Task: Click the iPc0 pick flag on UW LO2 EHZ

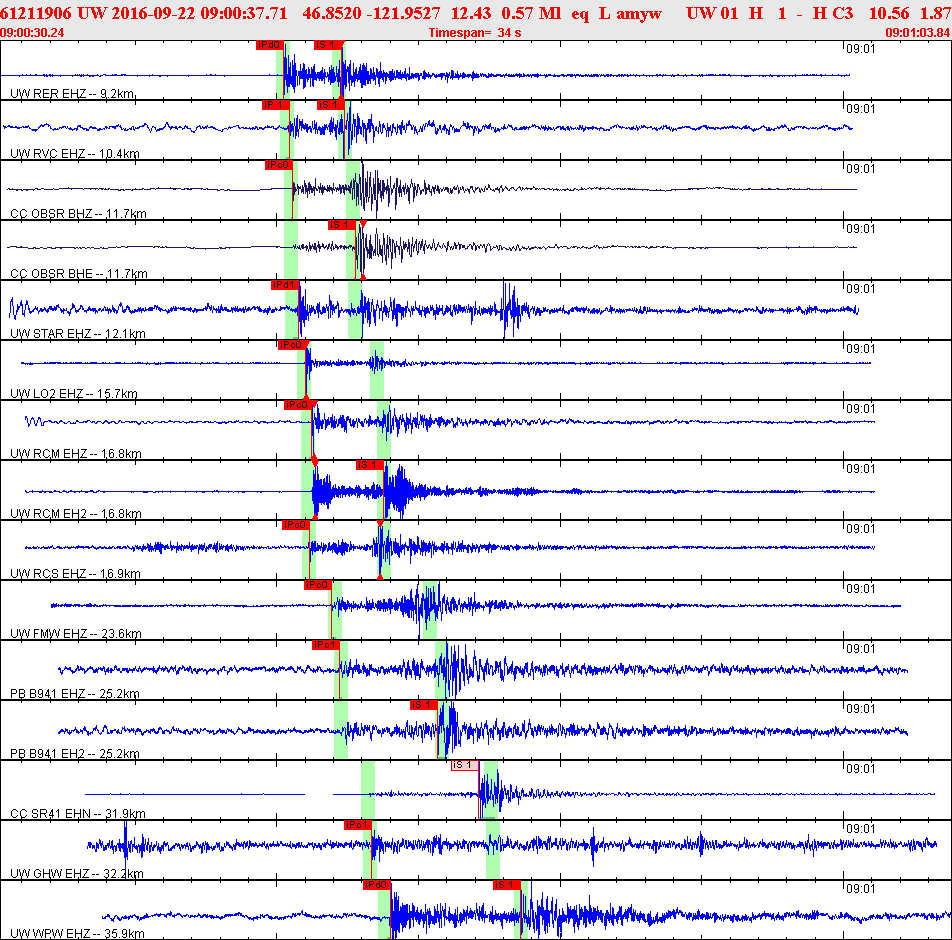Action: tap(291, 345)
